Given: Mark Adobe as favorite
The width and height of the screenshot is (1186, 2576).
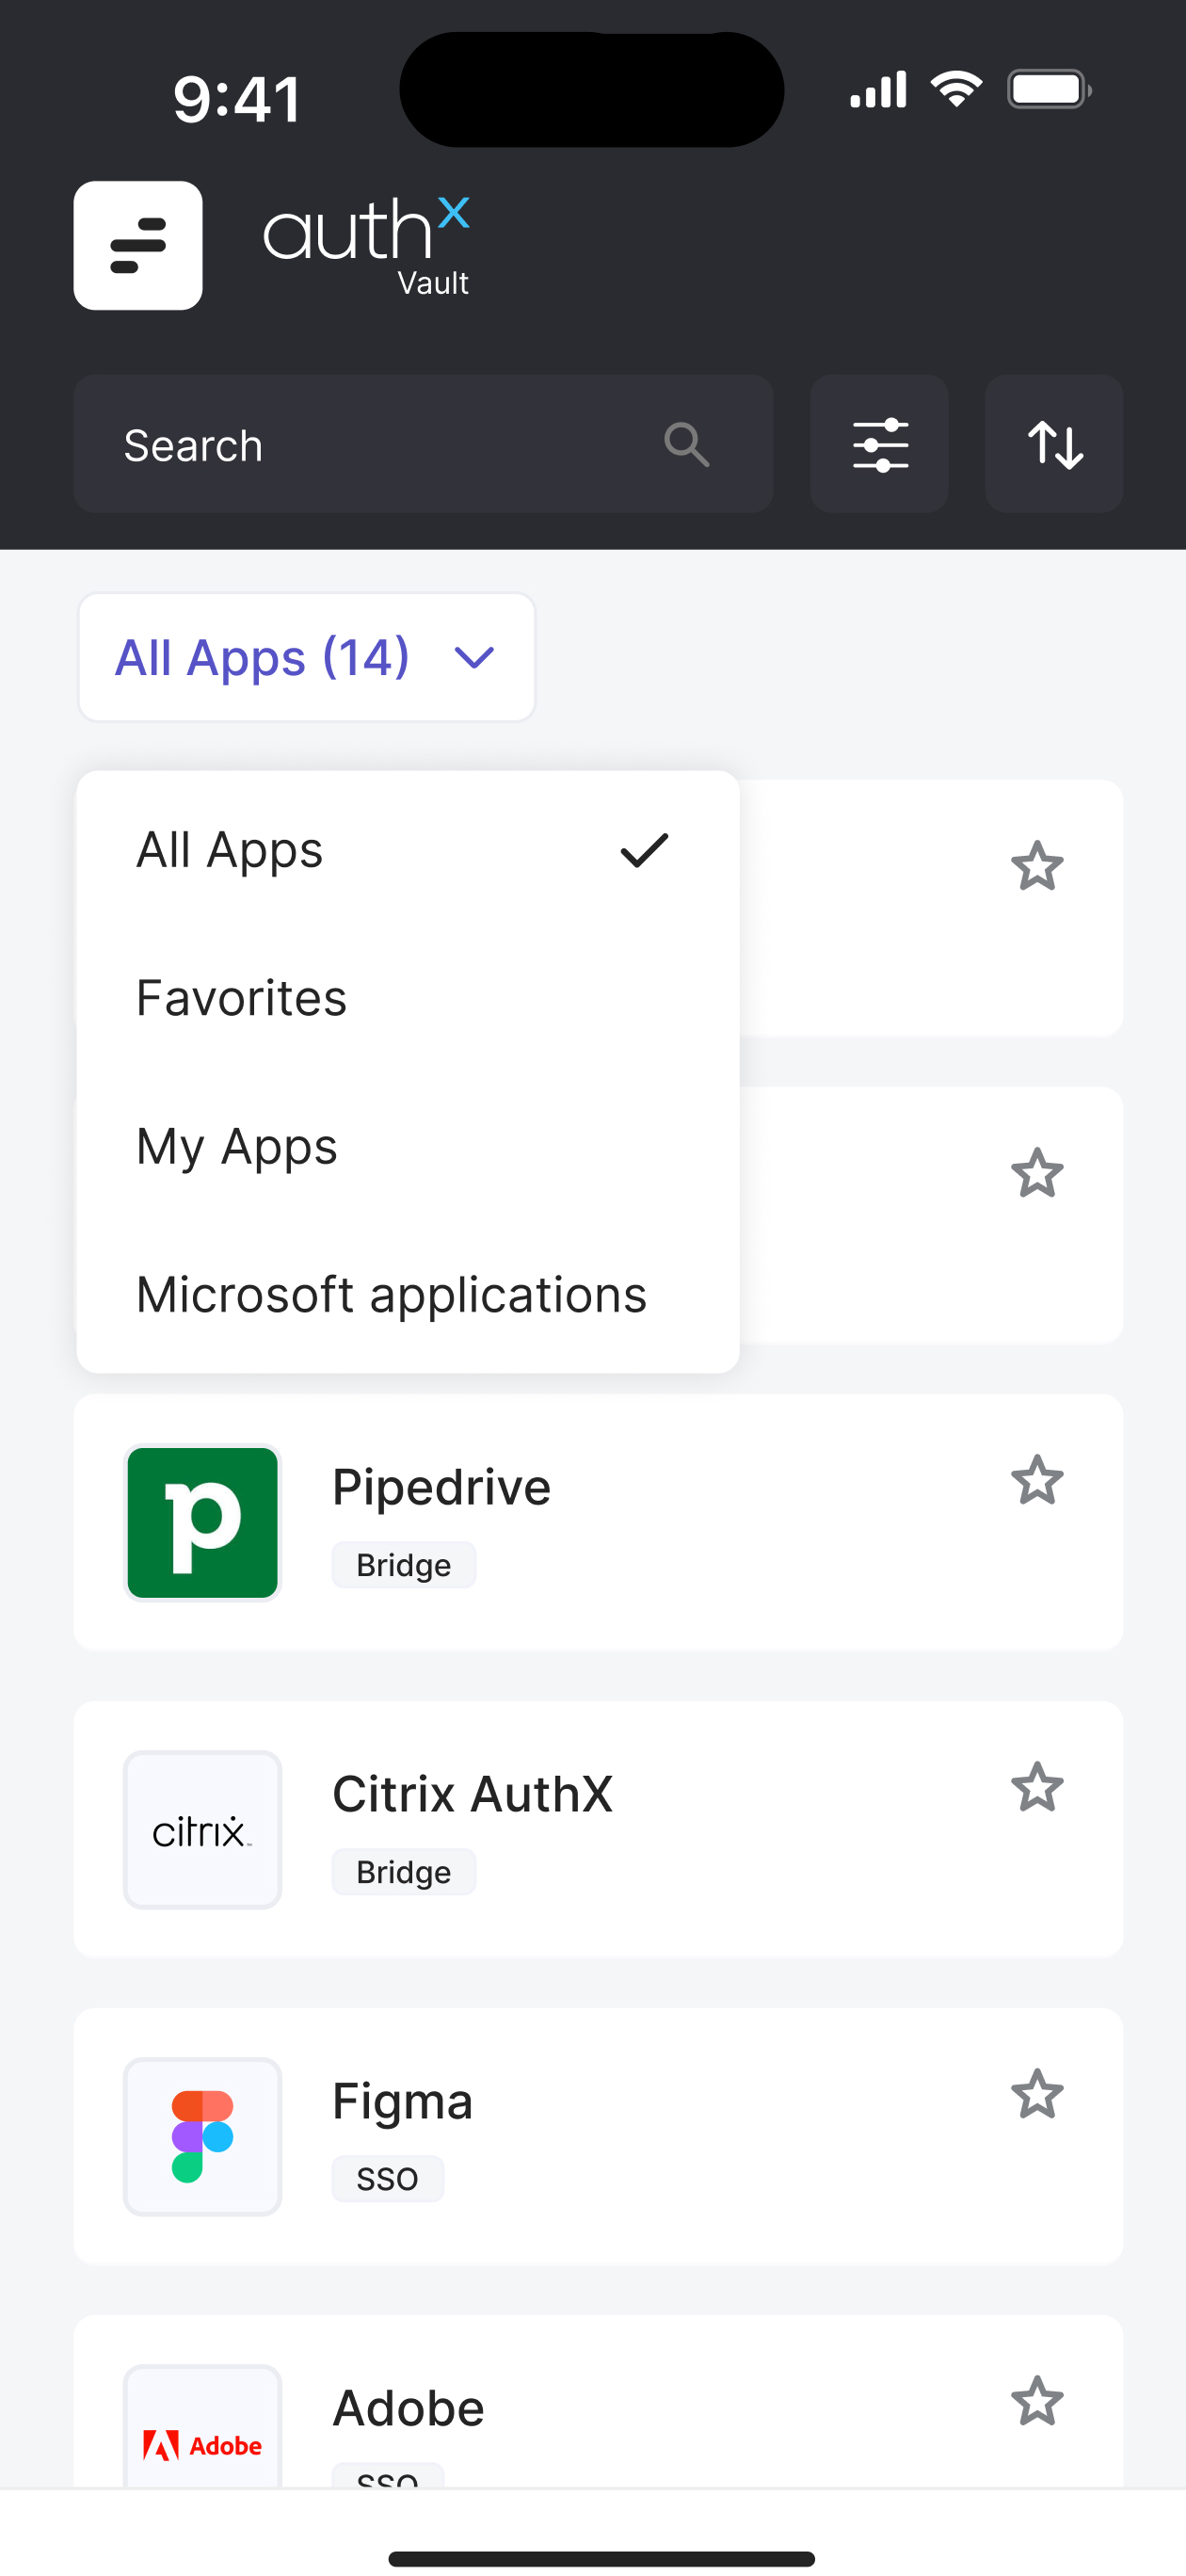Looking at the screenshot, I should pyautogui.click(x=1037, y=2401).
